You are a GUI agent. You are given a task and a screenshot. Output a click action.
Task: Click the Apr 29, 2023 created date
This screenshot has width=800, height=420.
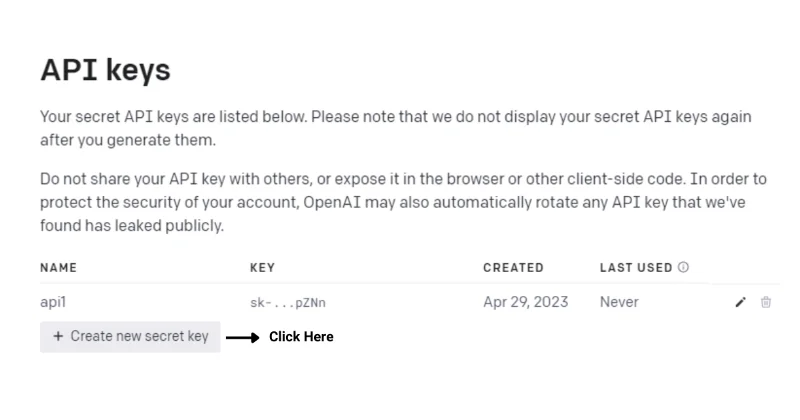[x=526, y=302]
